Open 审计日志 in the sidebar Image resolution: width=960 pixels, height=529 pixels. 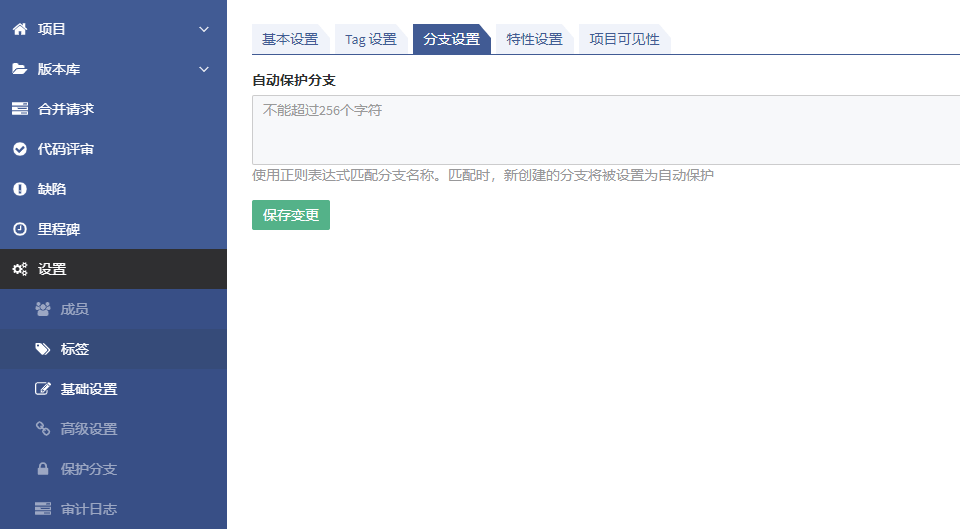[x=88, y=509]
